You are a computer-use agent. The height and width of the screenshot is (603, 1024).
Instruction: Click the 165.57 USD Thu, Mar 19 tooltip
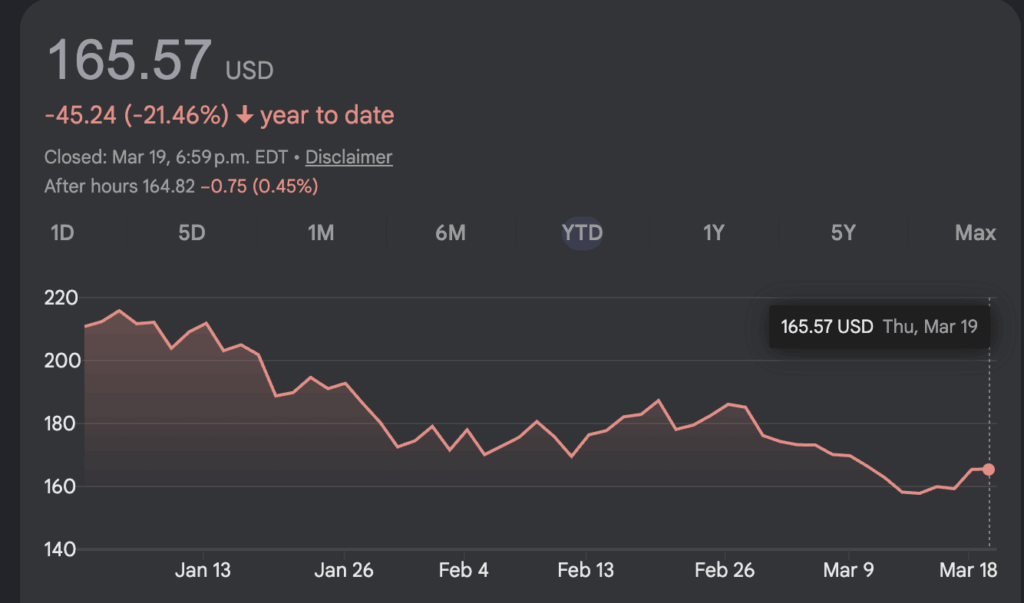tap(878, 327)
